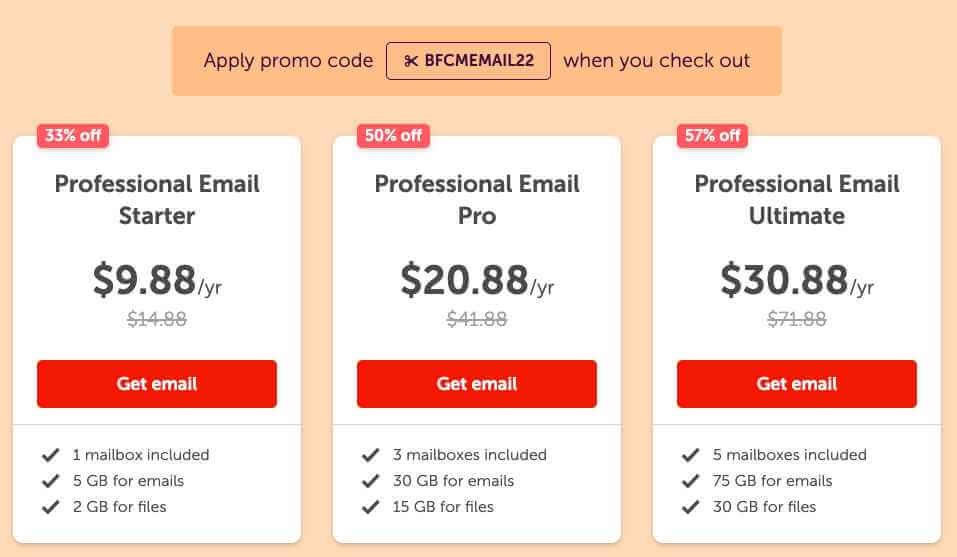This screenshot has width=957, height=557.
Task: Select the Professional Email Starter heading
Action: (157, 199)
